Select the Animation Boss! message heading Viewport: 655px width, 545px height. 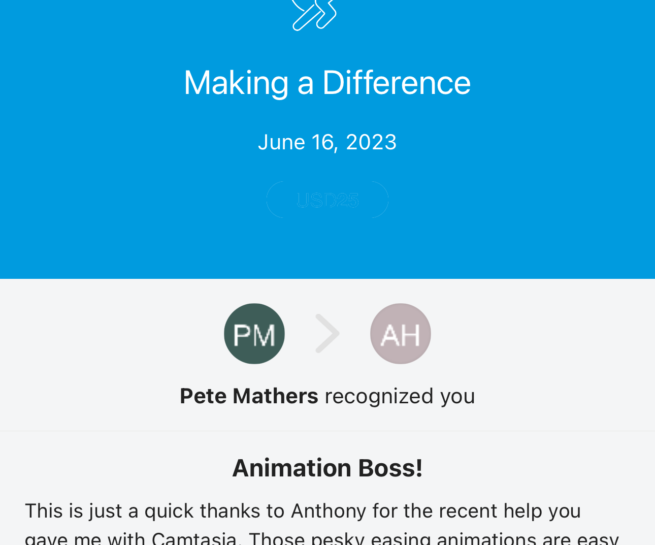tap(327, 468)
